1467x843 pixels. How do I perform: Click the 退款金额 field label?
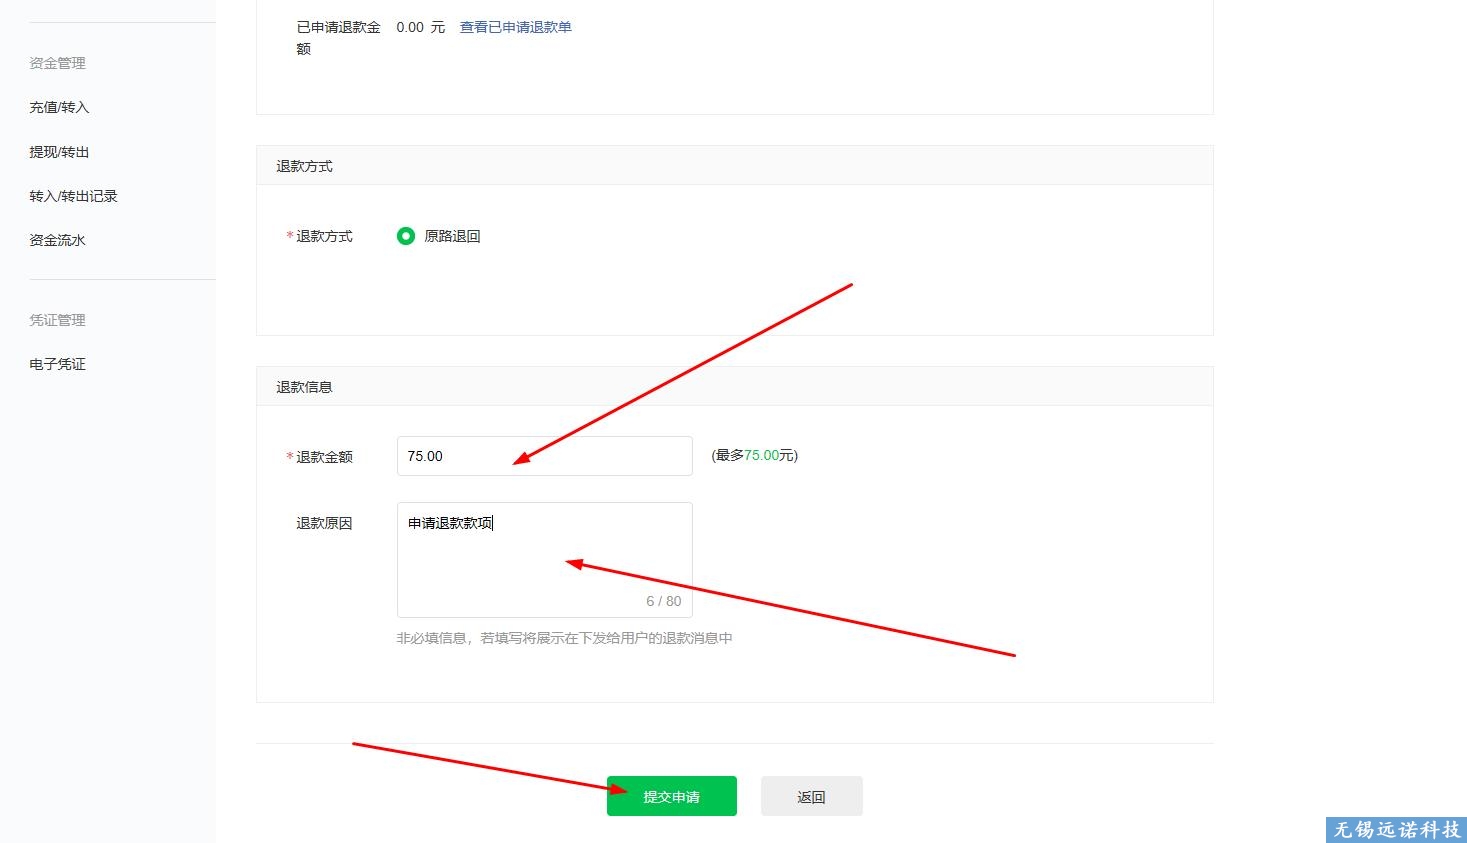click(x=324, y=457)
